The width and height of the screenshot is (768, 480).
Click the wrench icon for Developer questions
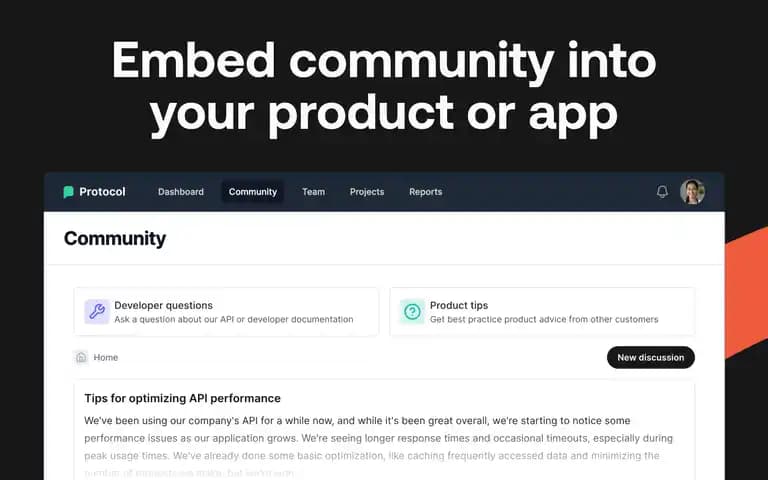click(x=96, y=312)
